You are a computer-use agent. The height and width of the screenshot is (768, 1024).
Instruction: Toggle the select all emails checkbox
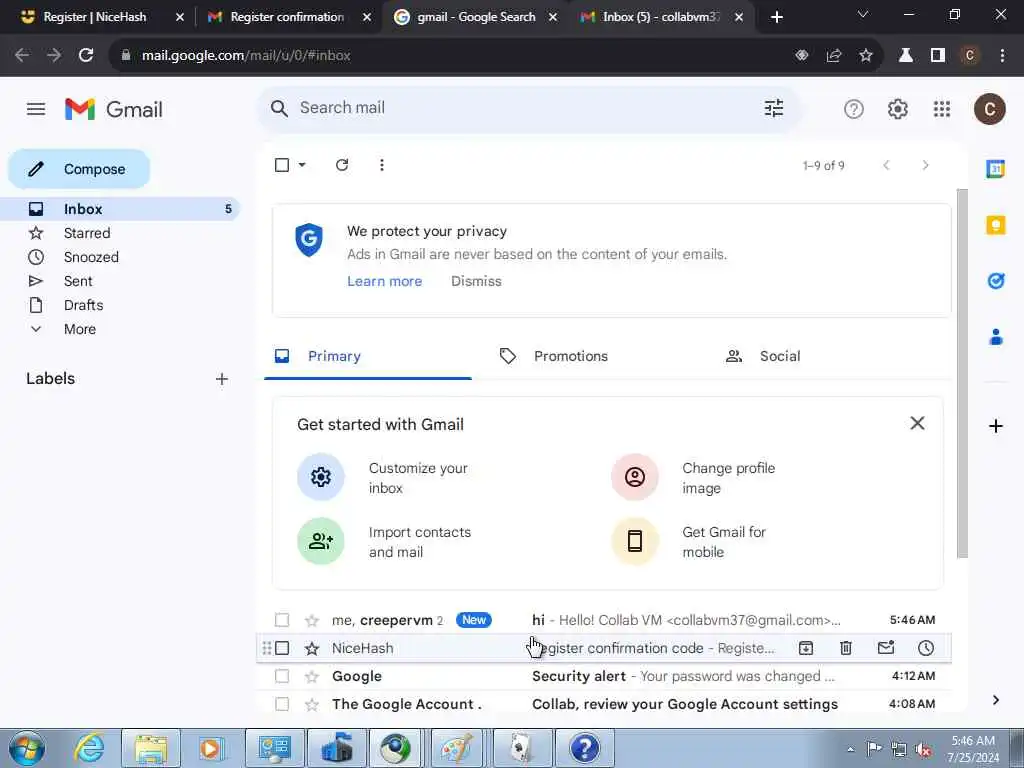pyautogui.click(x=281, y=165)
